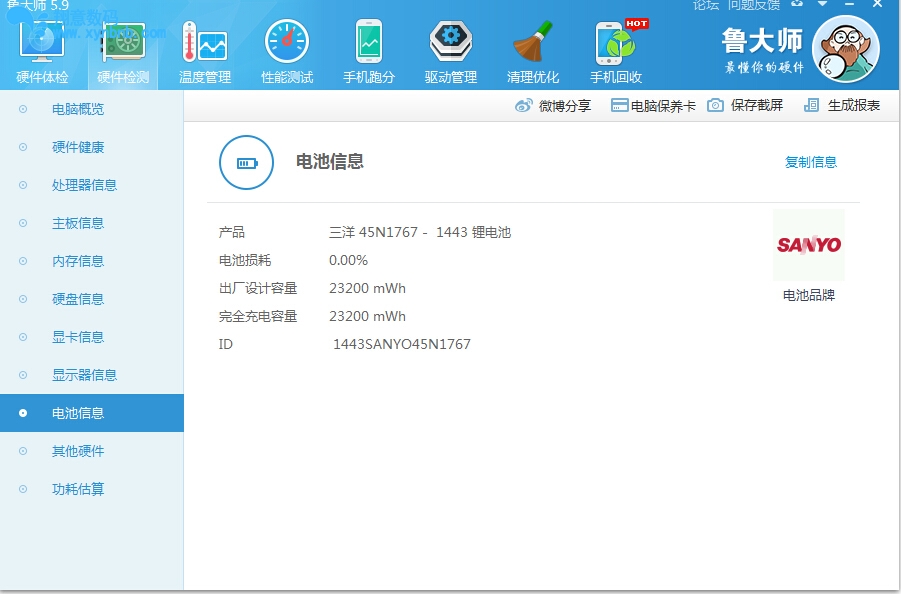Open the 电脑概览 sidebar item

coord(78,109)
